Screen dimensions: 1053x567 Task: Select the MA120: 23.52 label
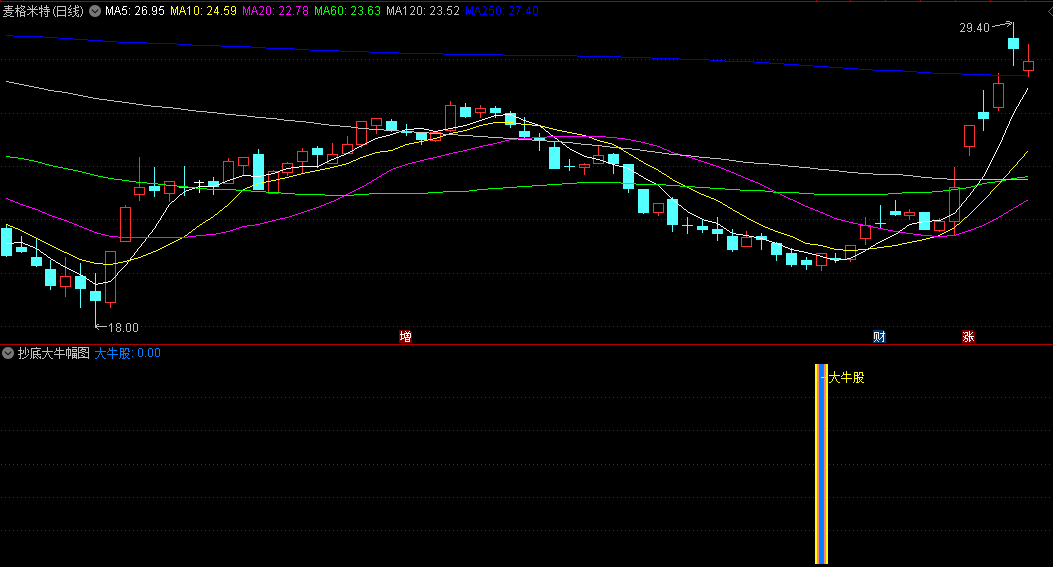[423, 11]
